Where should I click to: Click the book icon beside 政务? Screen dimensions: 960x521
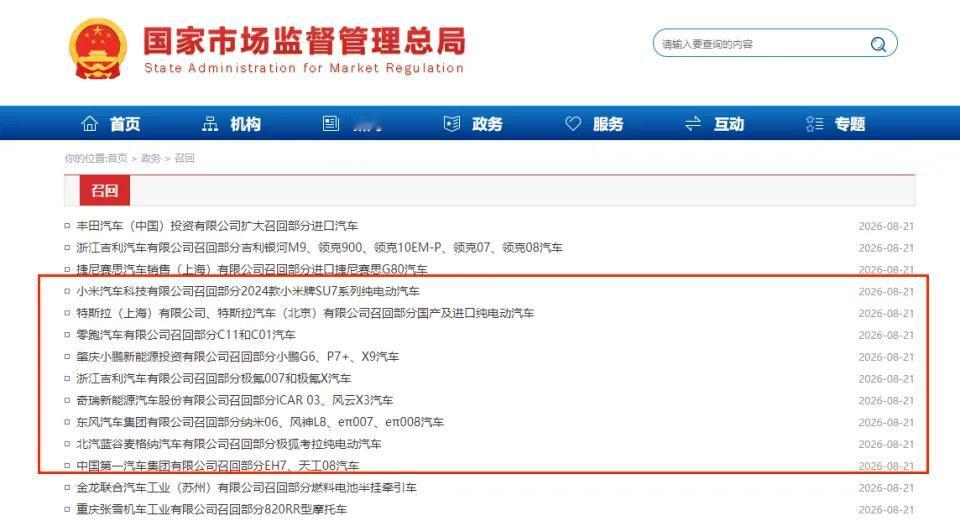pos(452,124)
